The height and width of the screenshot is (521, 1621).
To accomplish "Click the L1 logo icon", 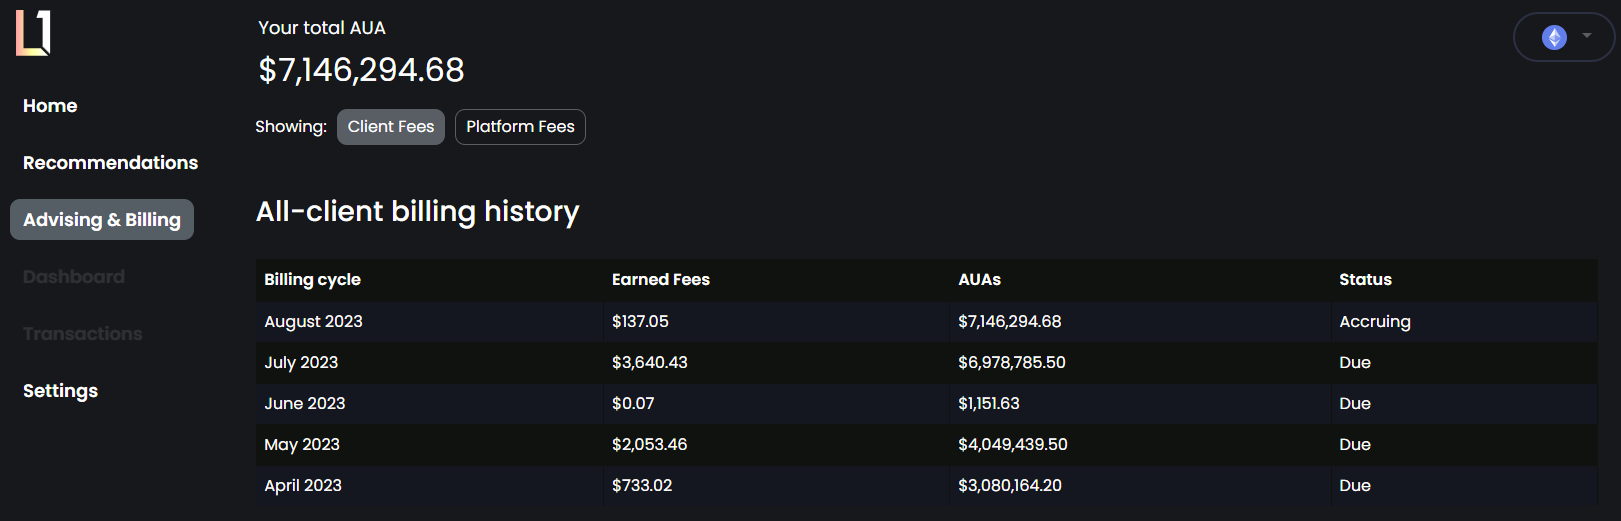I will (x=33, y=33).
